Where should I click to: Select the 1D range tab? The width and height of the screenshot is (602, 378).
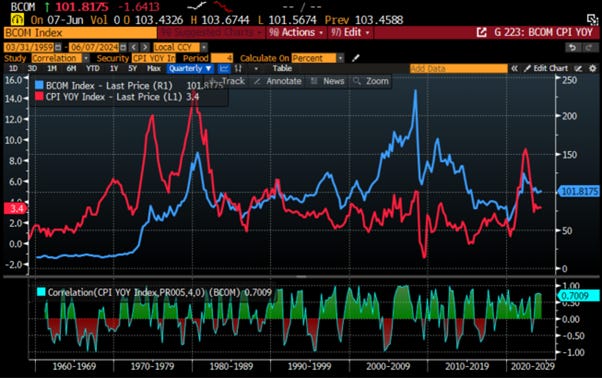tap(13, 69)
